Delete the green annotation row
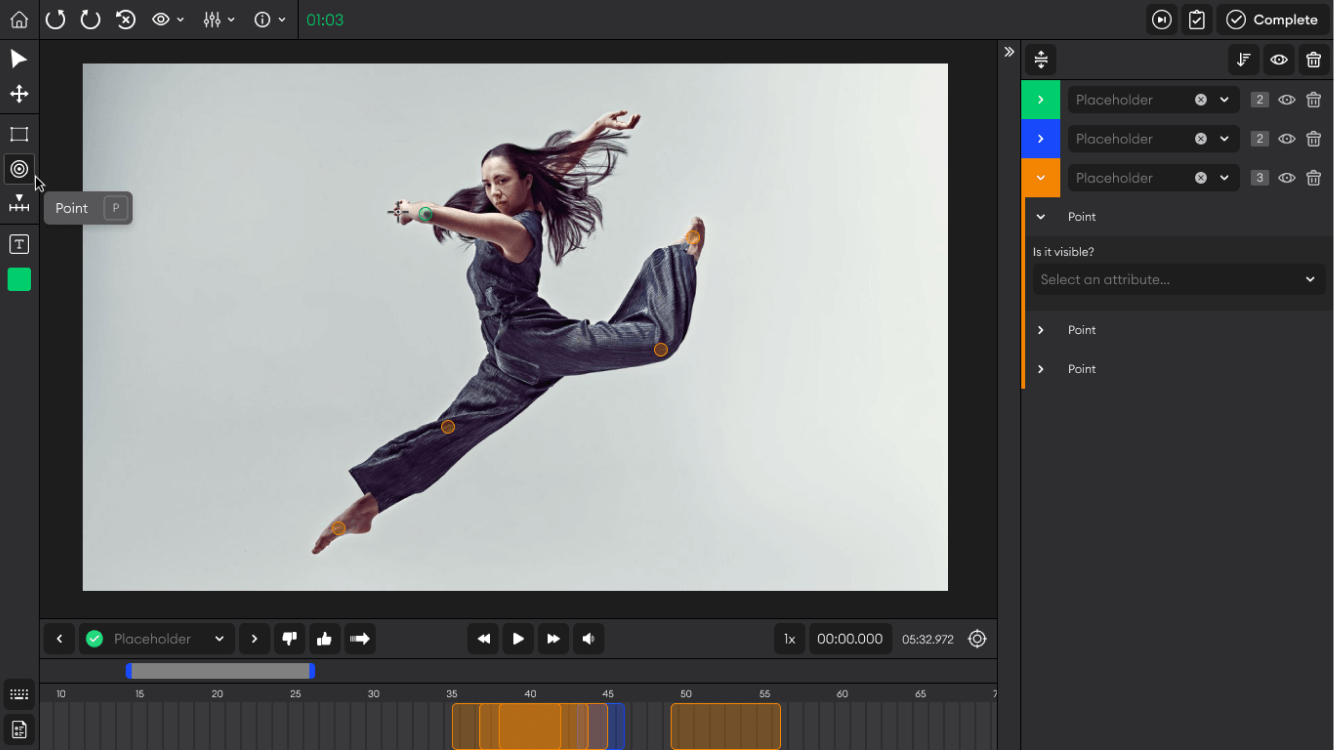Viewport: 1334px width, 750px height. click(x=1314, y=100)
